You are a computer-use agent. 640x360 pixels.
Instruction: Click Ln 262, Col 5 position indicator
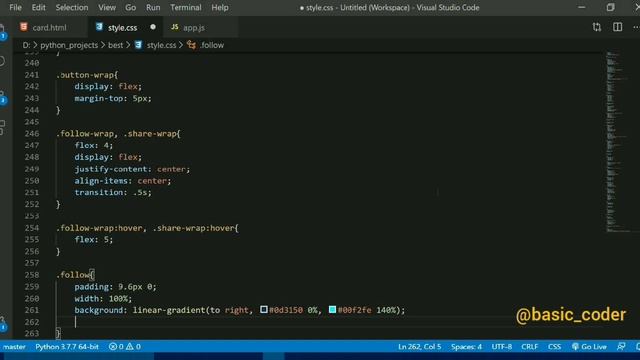click(420, 347)
